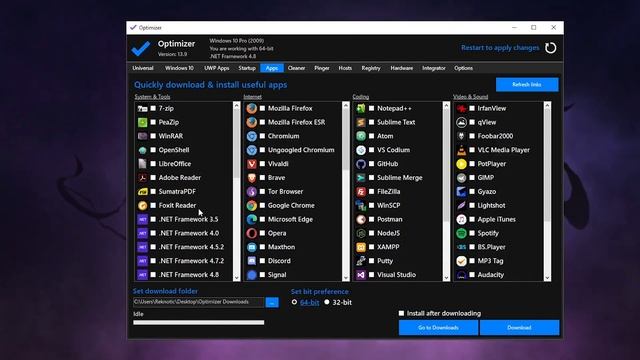Open the Options tab
This screenshot has height=360, width=640.
[463, 68]
